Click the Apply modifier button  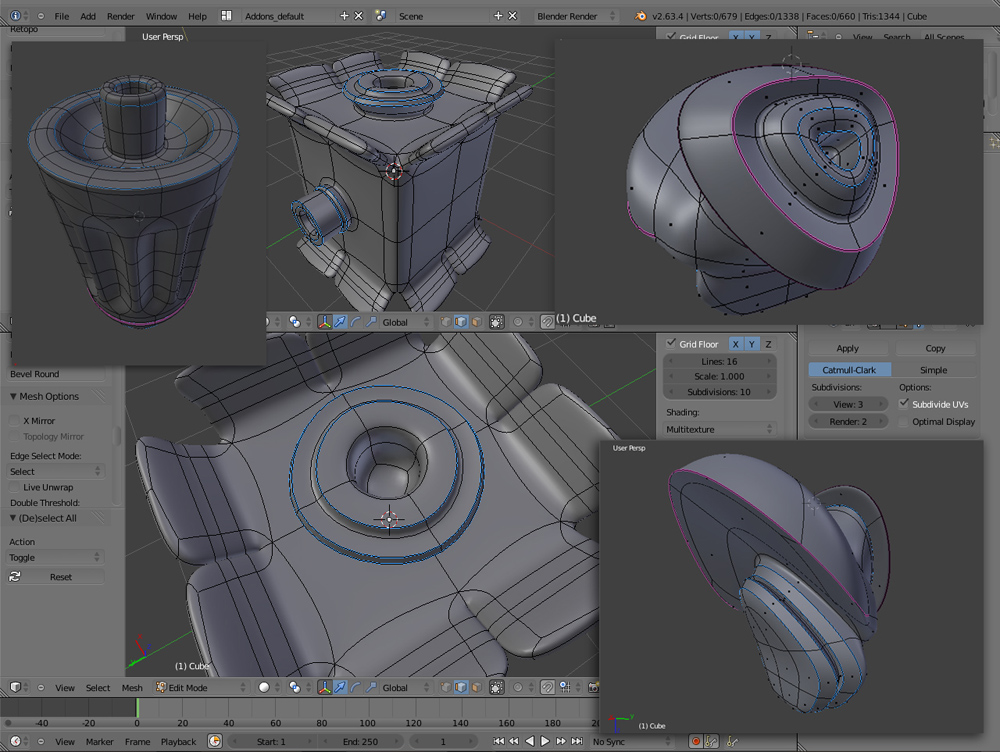[x=848, y=348]
